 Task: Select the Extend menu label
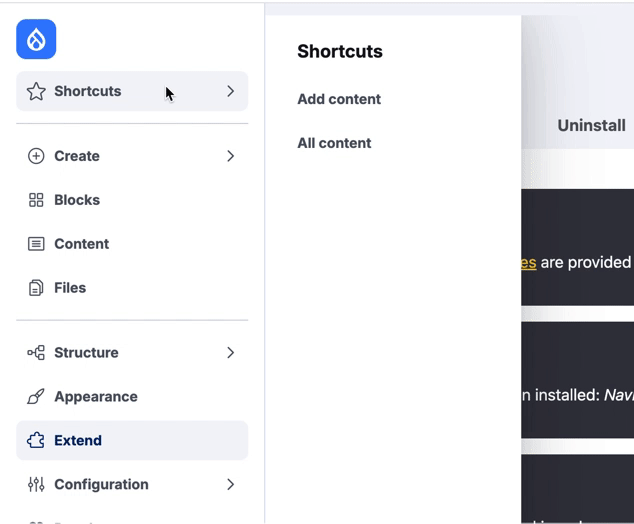pyautogui.click(x=78, y=441)
